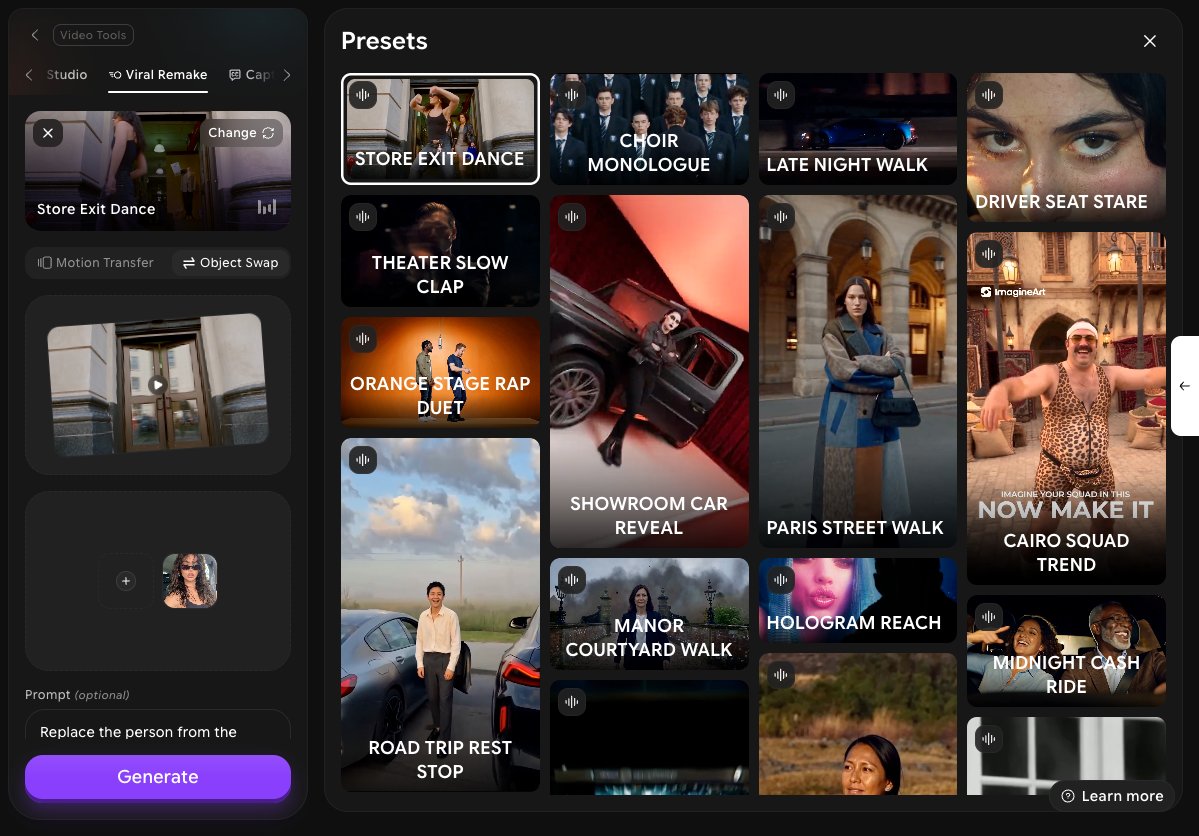Screen dimensions: 1199x836
Task: Switch to the Studio tab
Action: pos(67,75)
